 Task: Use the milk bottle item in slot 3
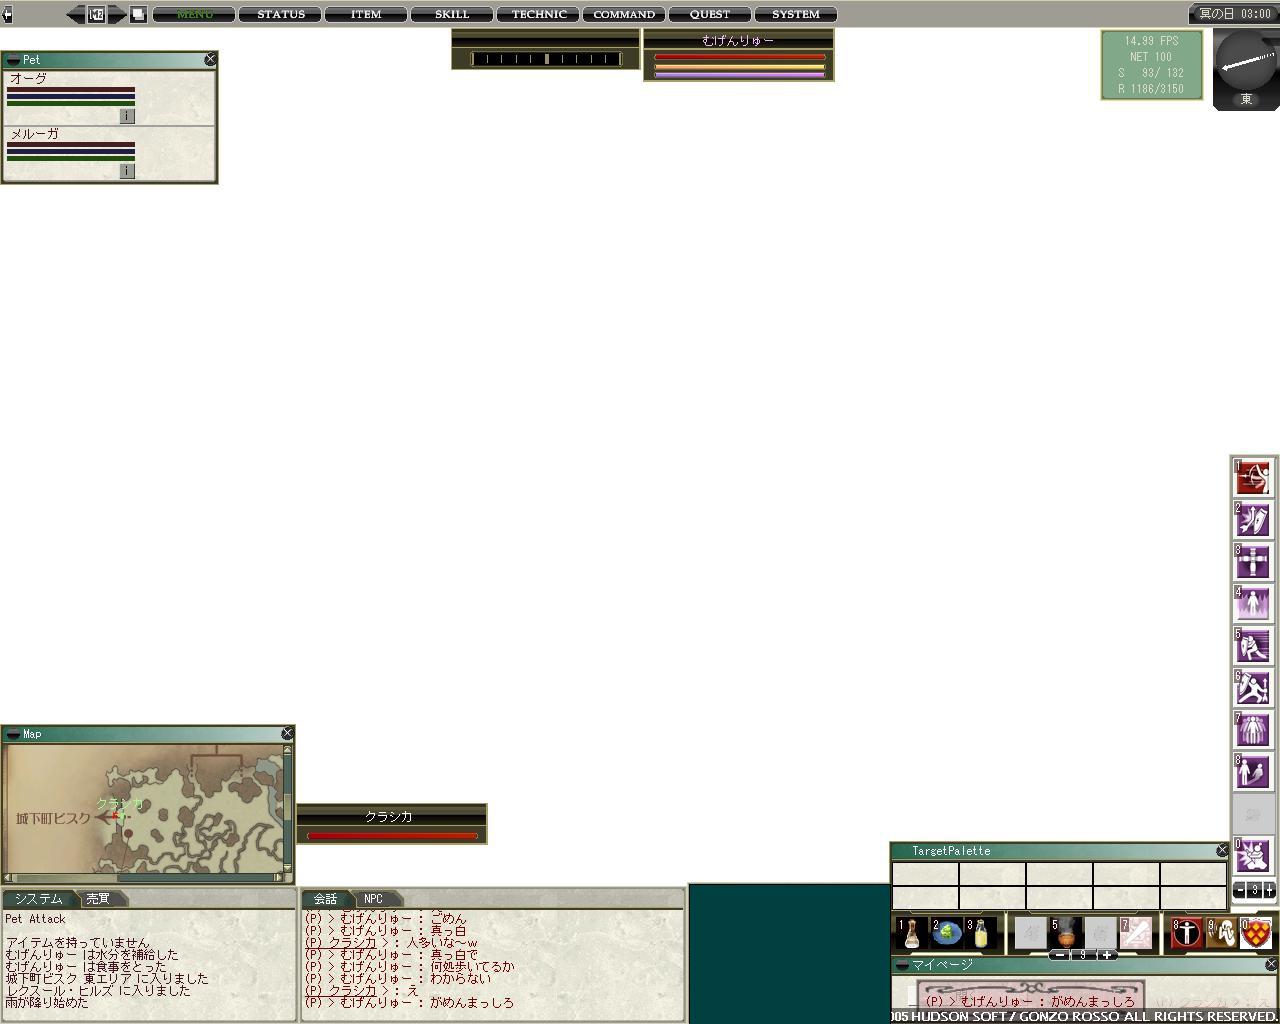980,934
